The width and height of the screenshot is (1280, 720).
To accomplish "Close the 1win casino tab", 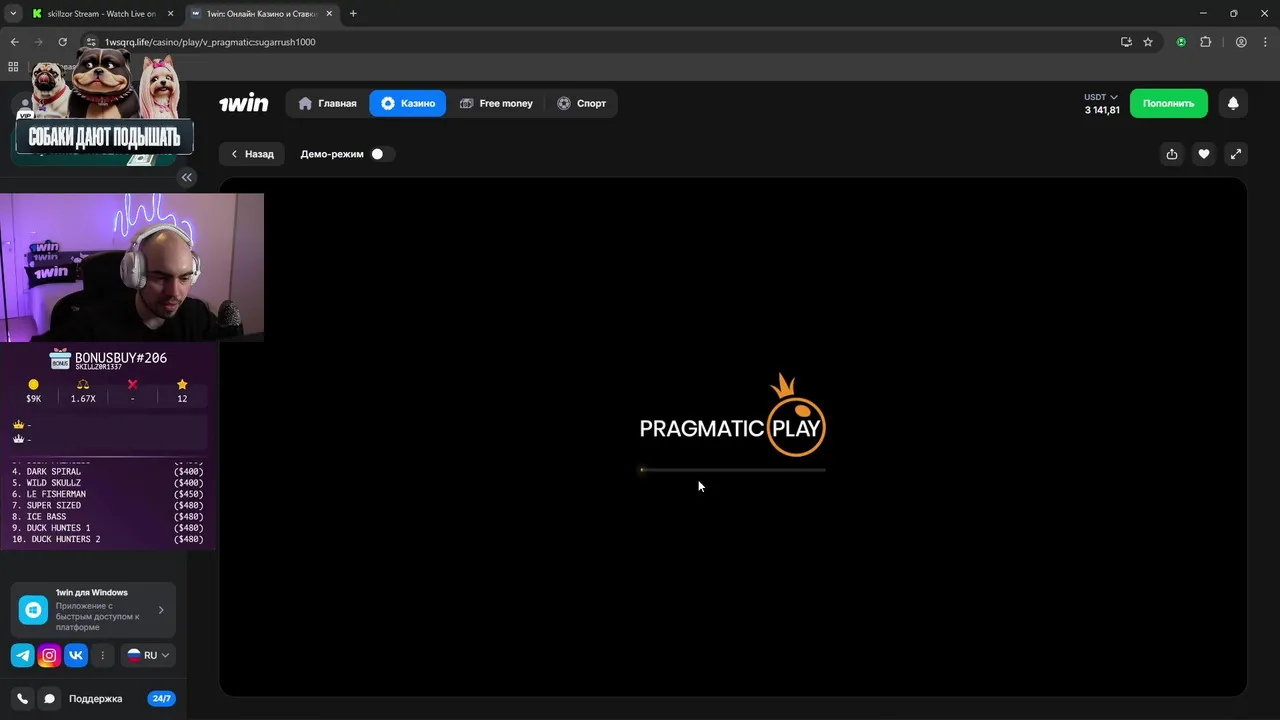I will [x=329, y=14].
